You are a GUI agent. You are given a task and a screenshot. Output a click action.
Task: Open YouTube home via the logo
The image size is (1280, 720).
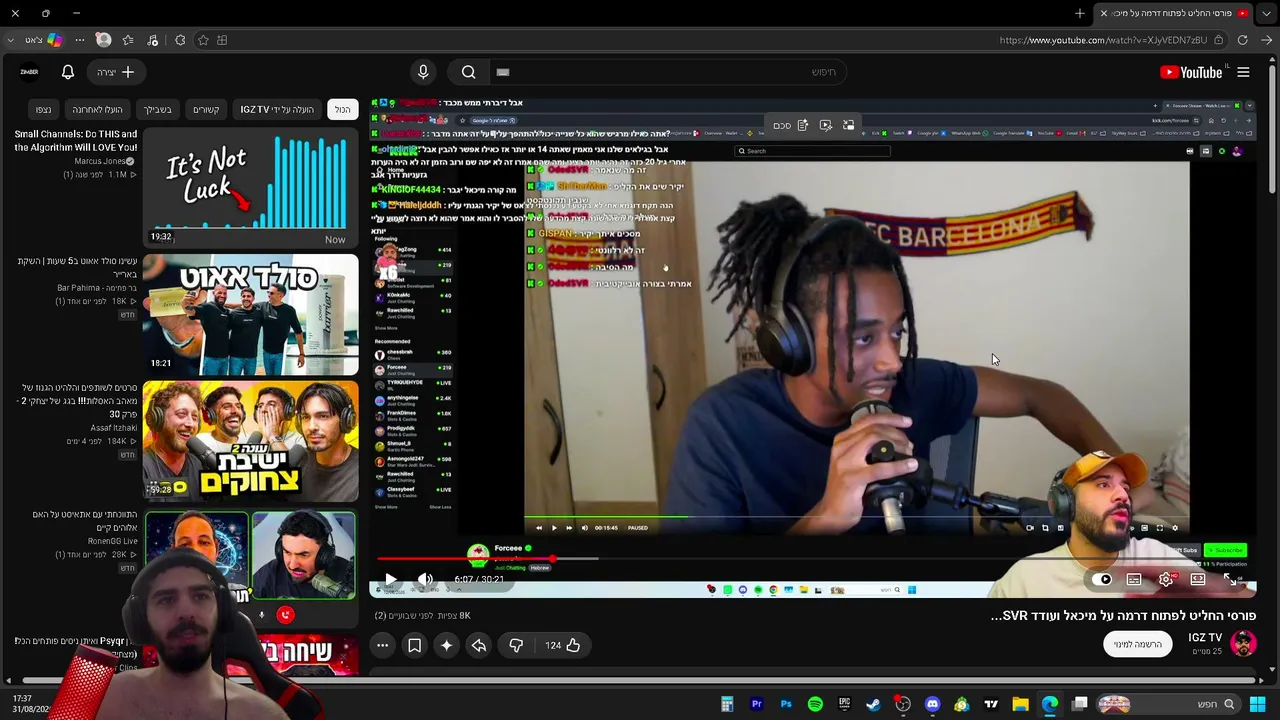tap(1191, 72)
